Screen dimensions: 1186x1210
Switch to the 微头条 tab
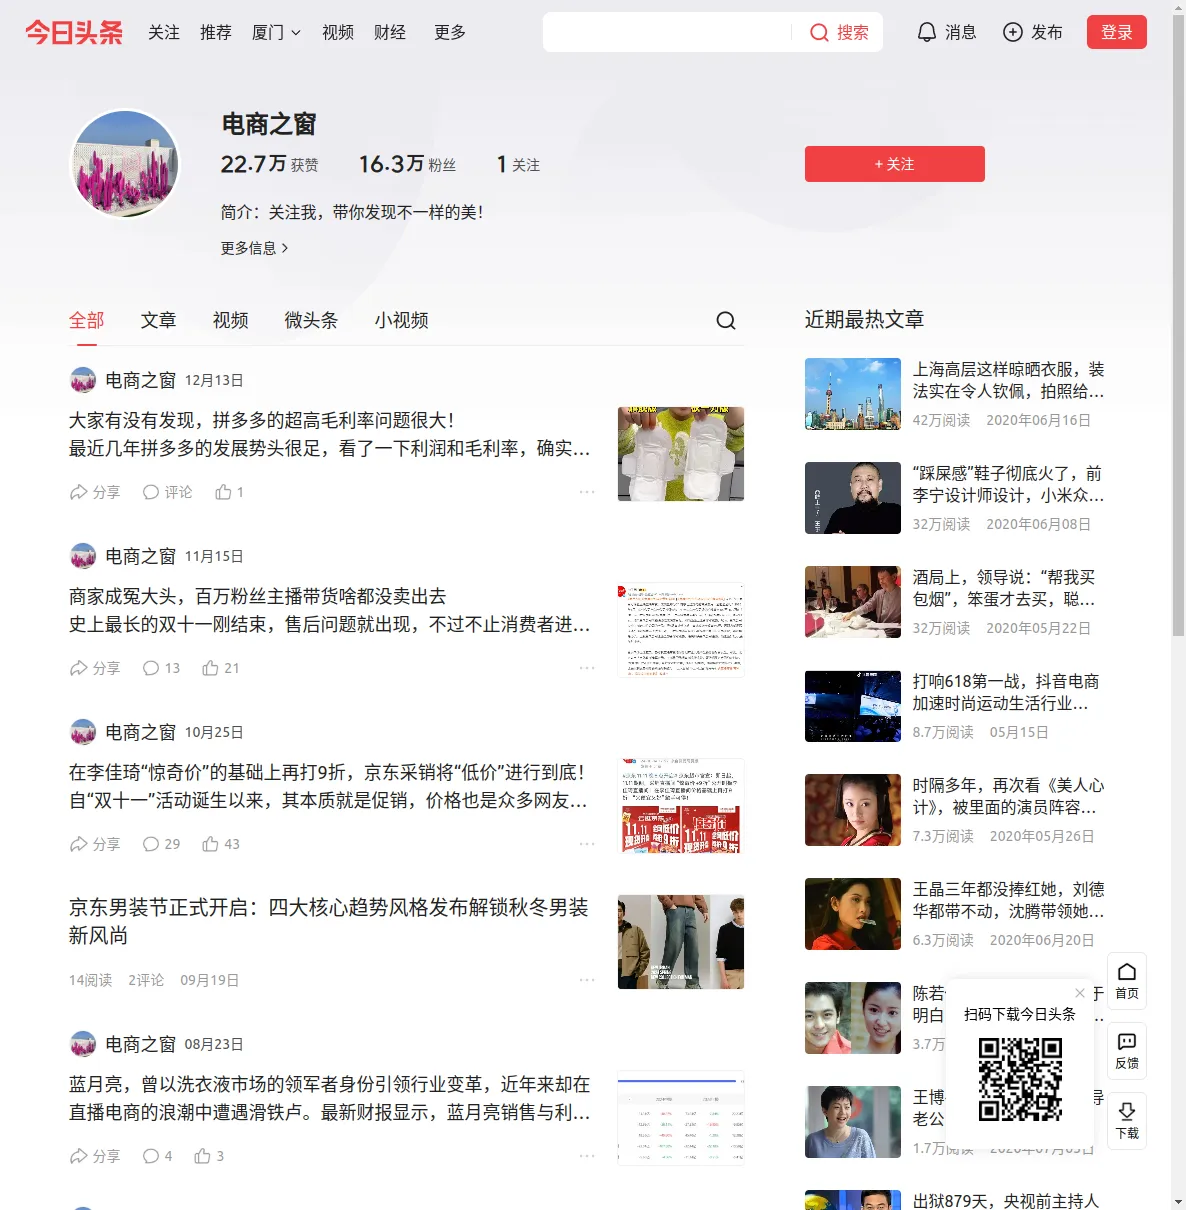coord(312,320)
